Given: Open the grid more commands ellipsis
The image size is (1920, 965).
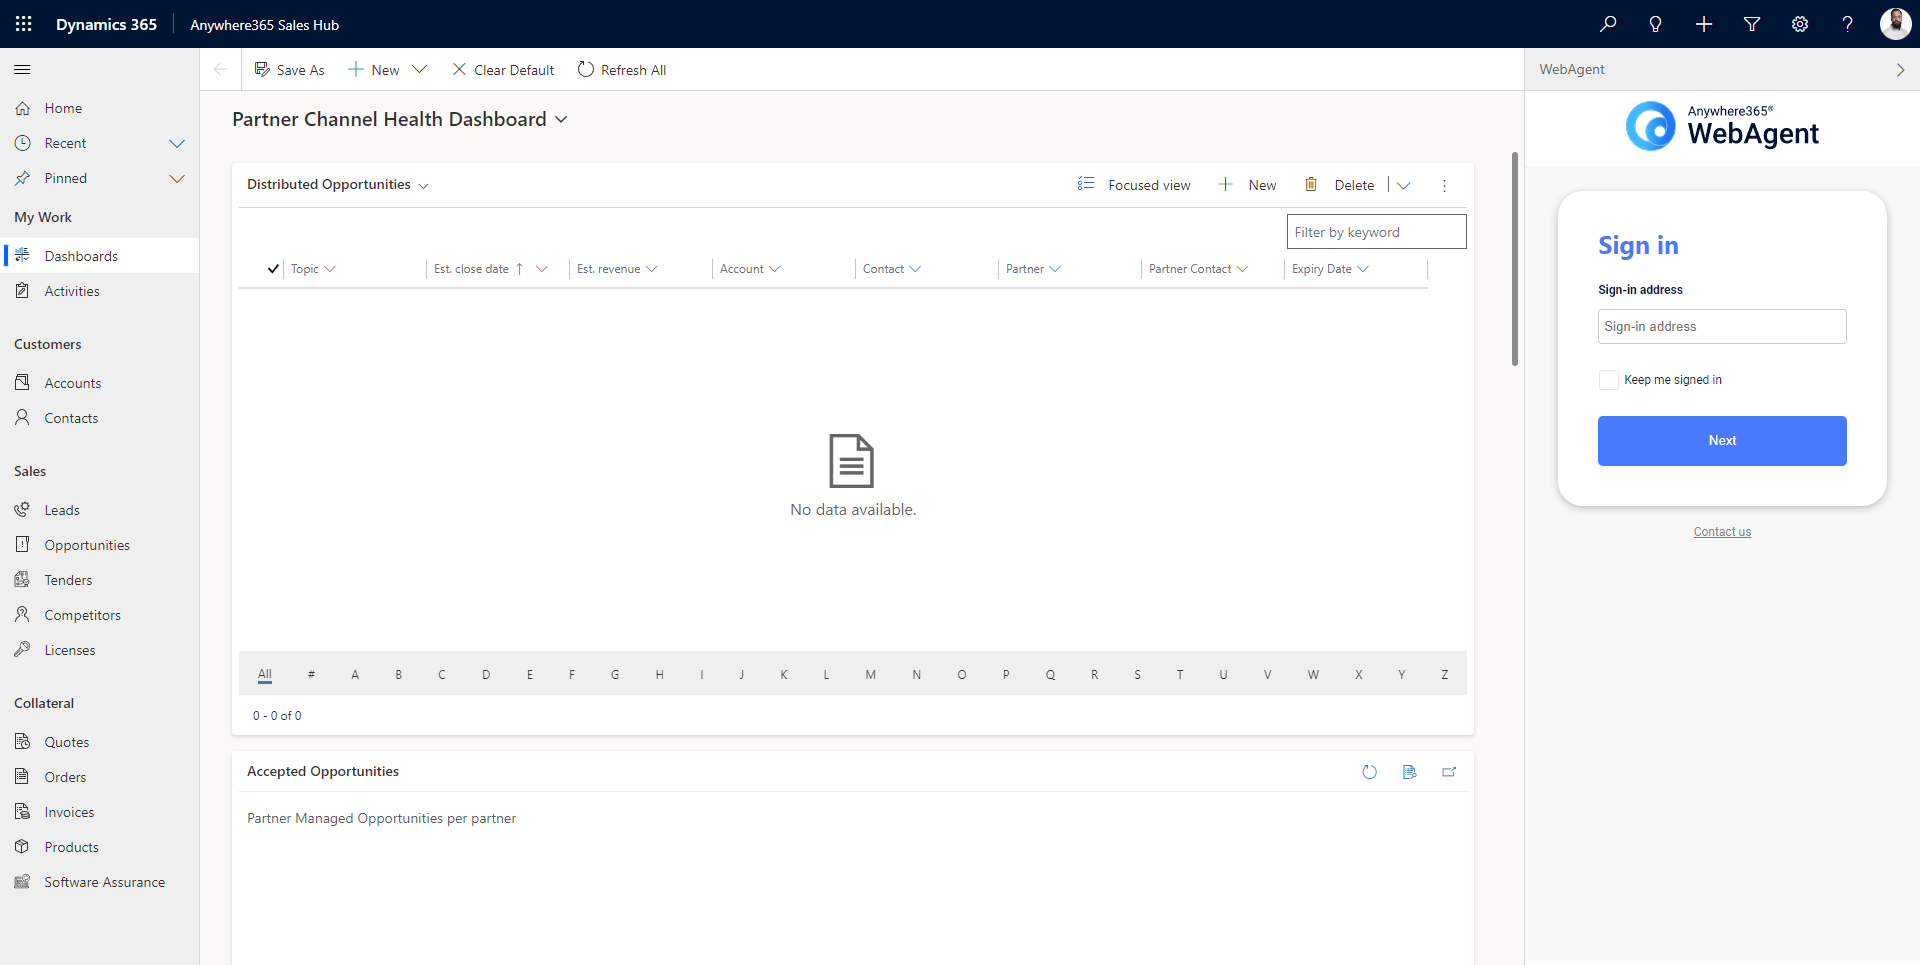Looking at the screenshot, I should (1444, 185).
